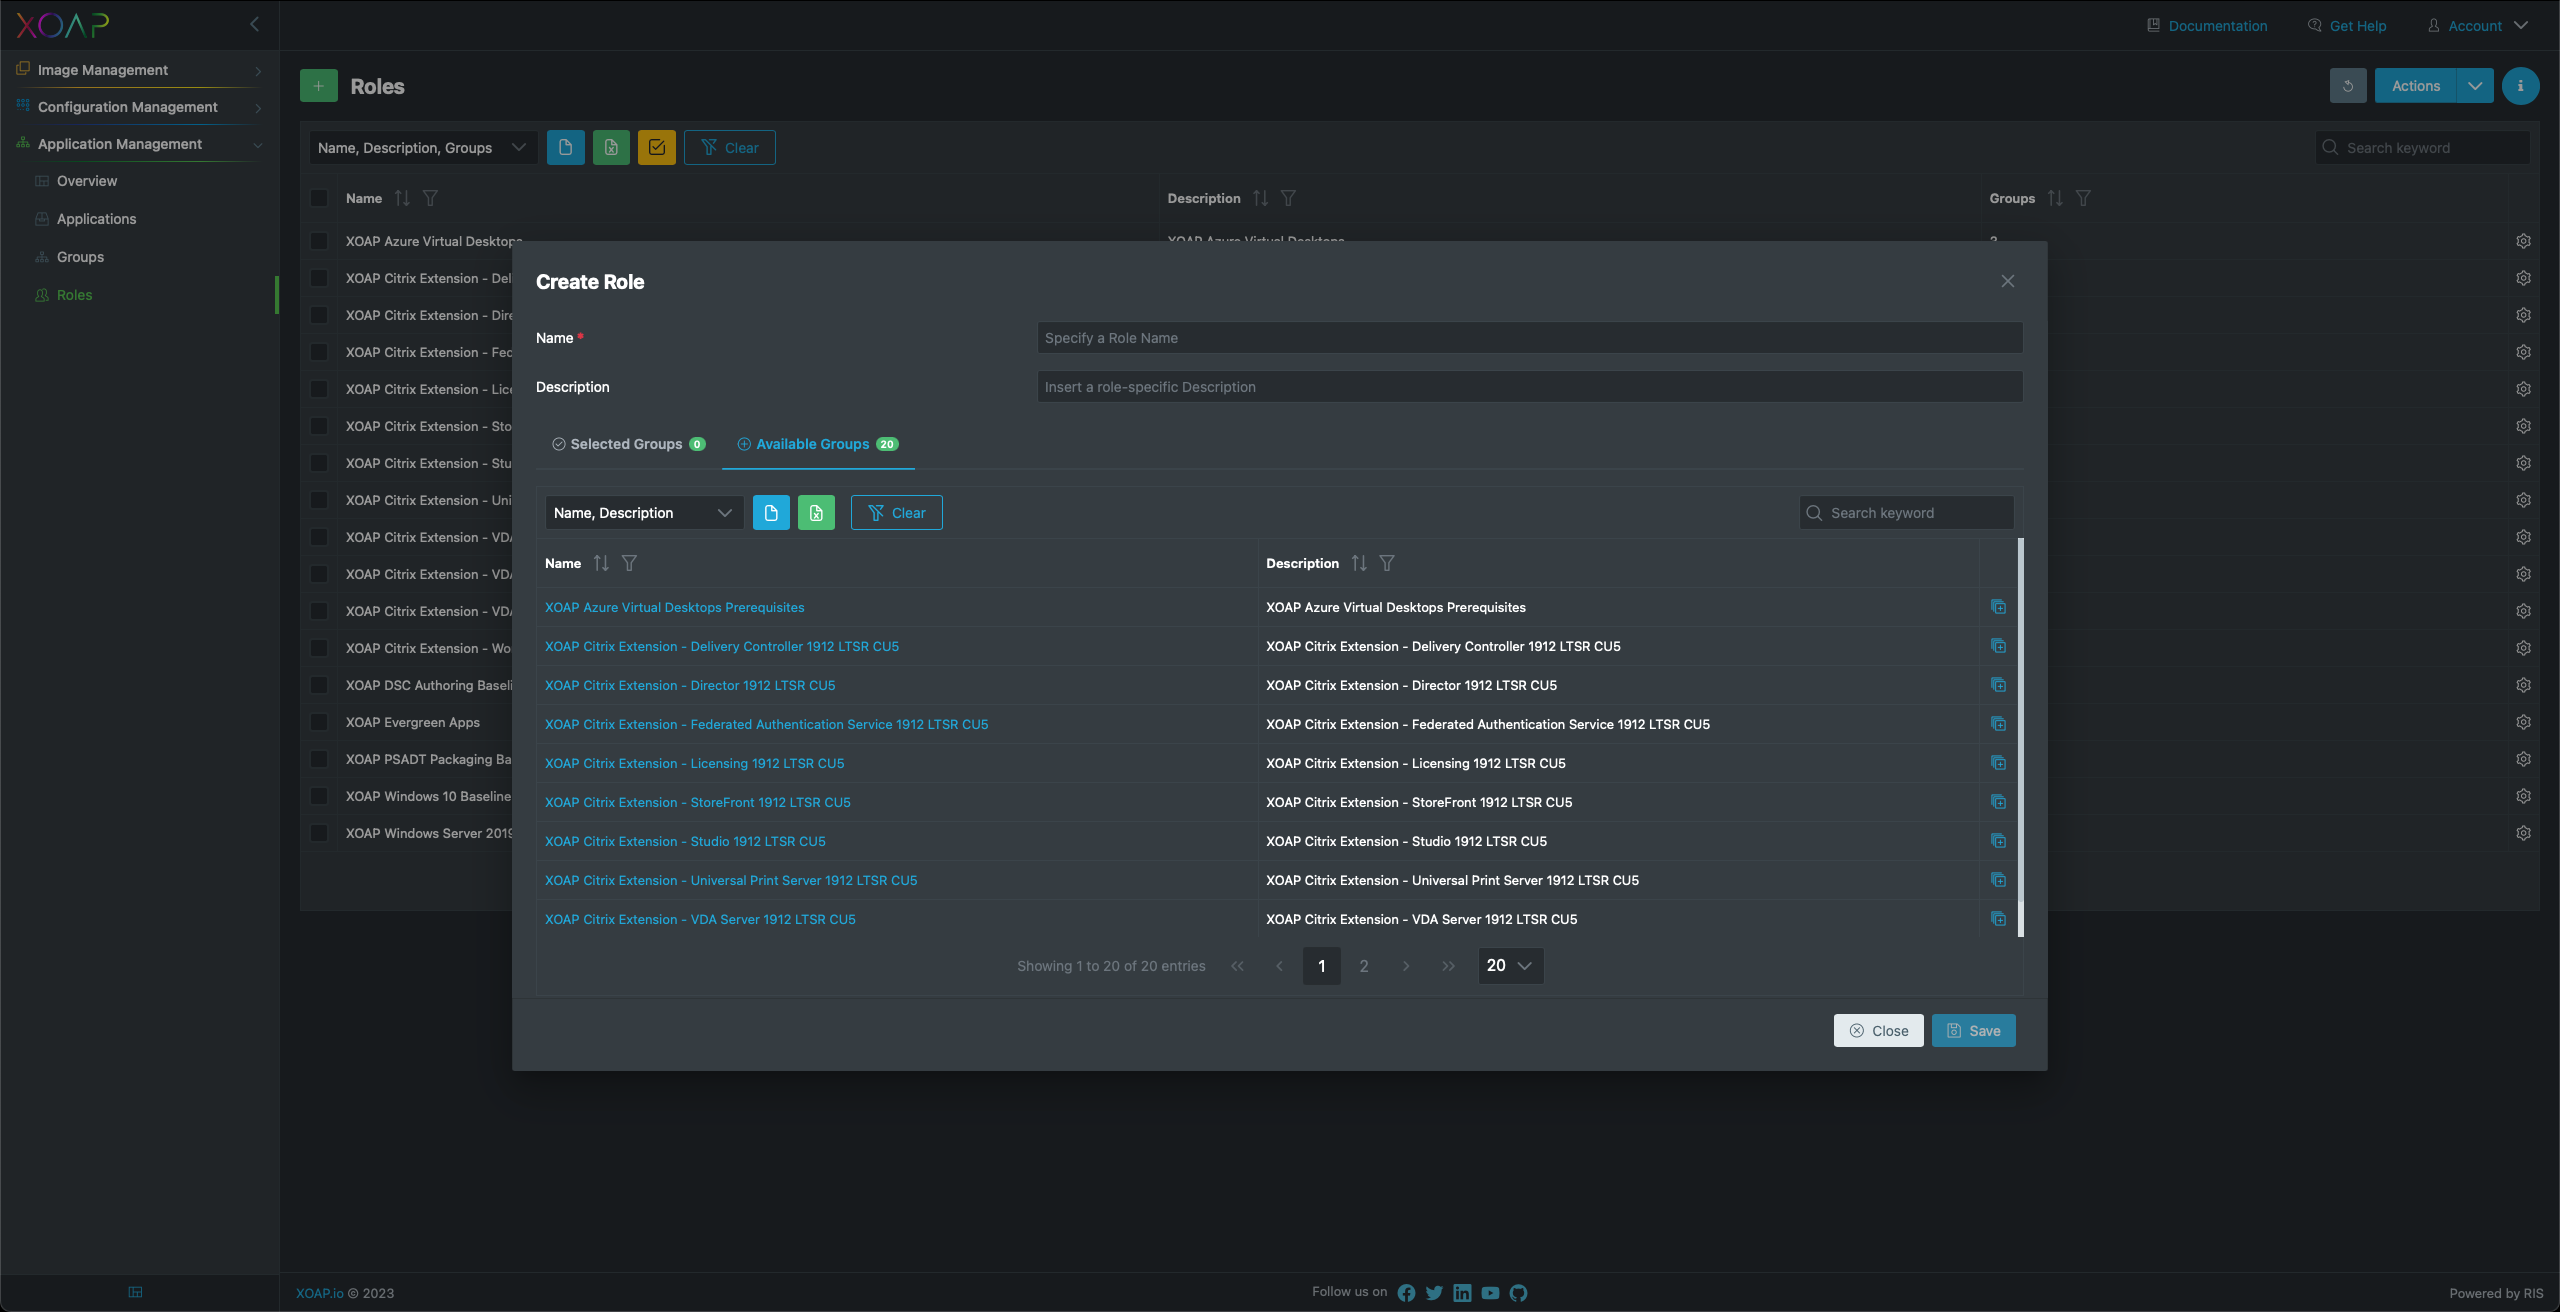Collapse Application Management section
Screen dimensions: 2560x1312
click(139, 144)
